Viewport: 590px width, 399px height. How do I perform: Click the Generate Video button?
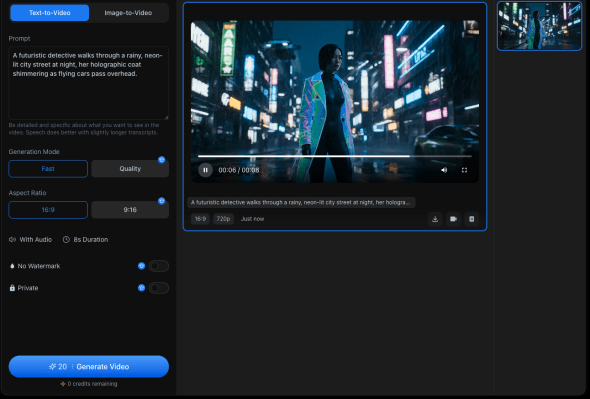pyautogui.click(x=89, y=367)
